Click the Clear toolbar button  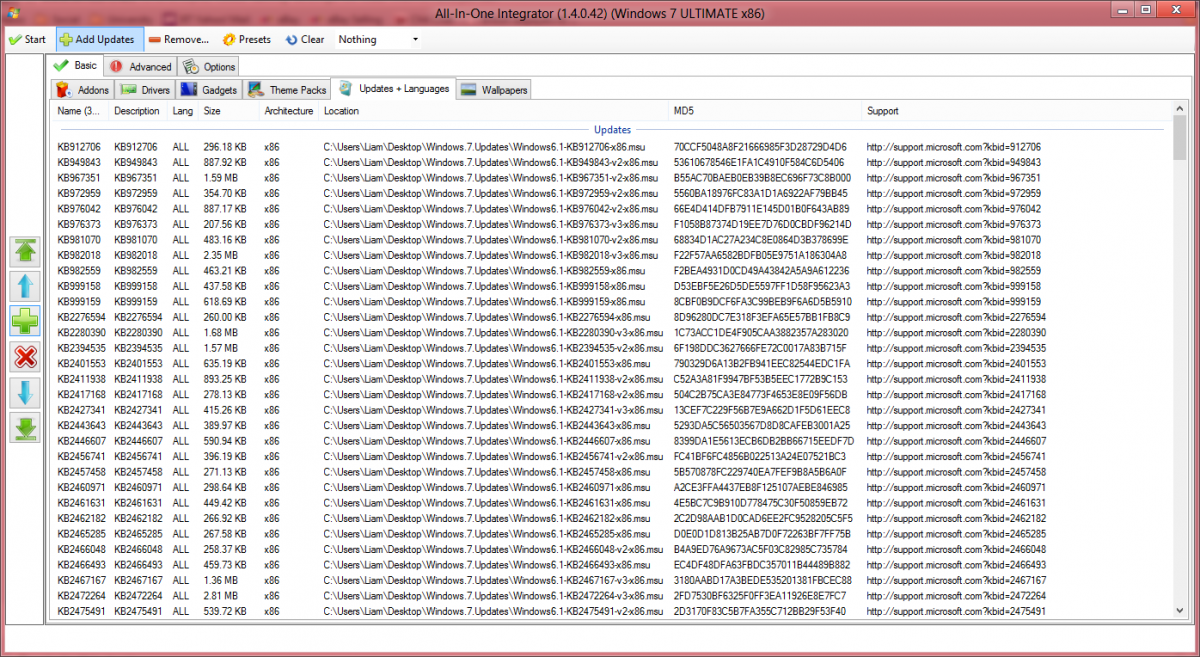305,40
